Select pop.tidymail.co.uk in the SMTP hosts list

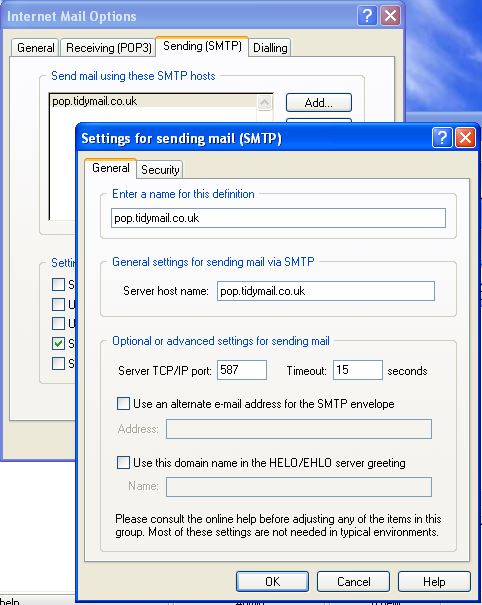click(x=153, y=101)
